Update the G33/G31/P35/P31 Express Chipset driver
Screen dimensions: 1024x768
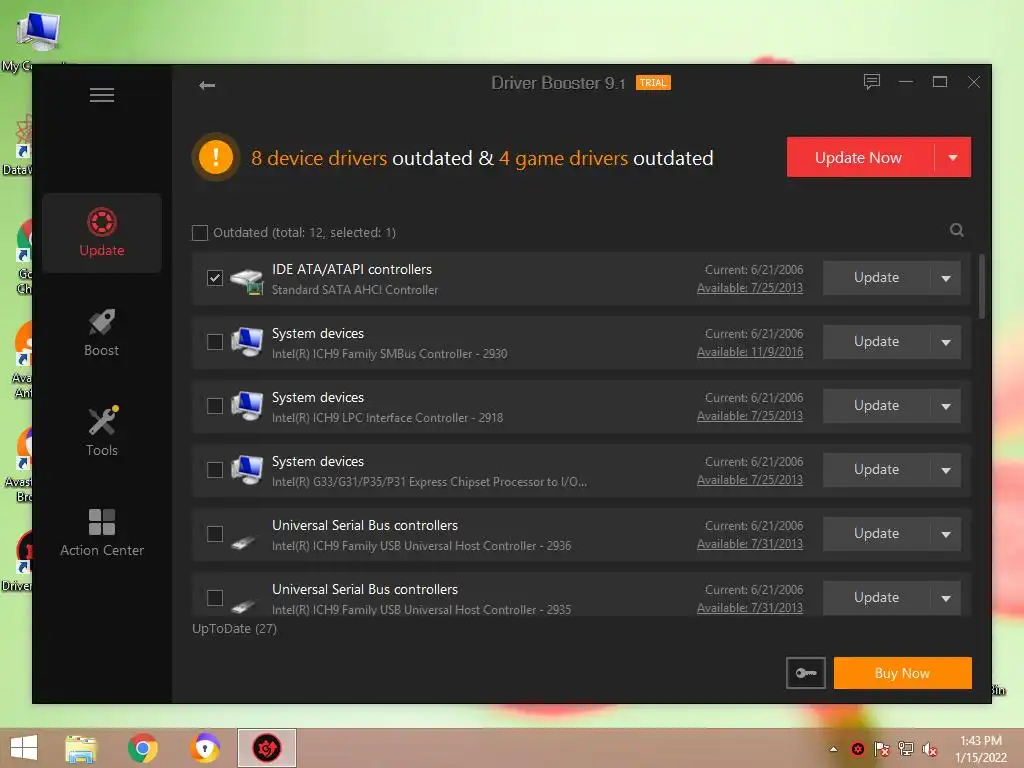tap(876, 470)
